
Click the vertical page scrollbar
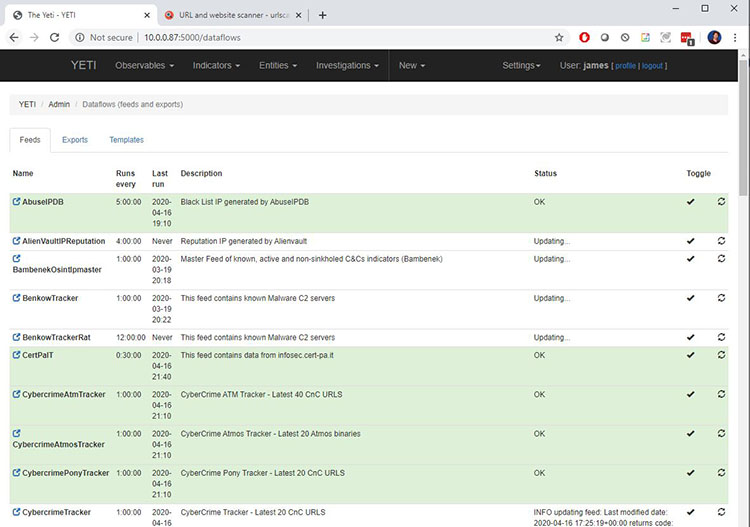[x=743, y=128]
